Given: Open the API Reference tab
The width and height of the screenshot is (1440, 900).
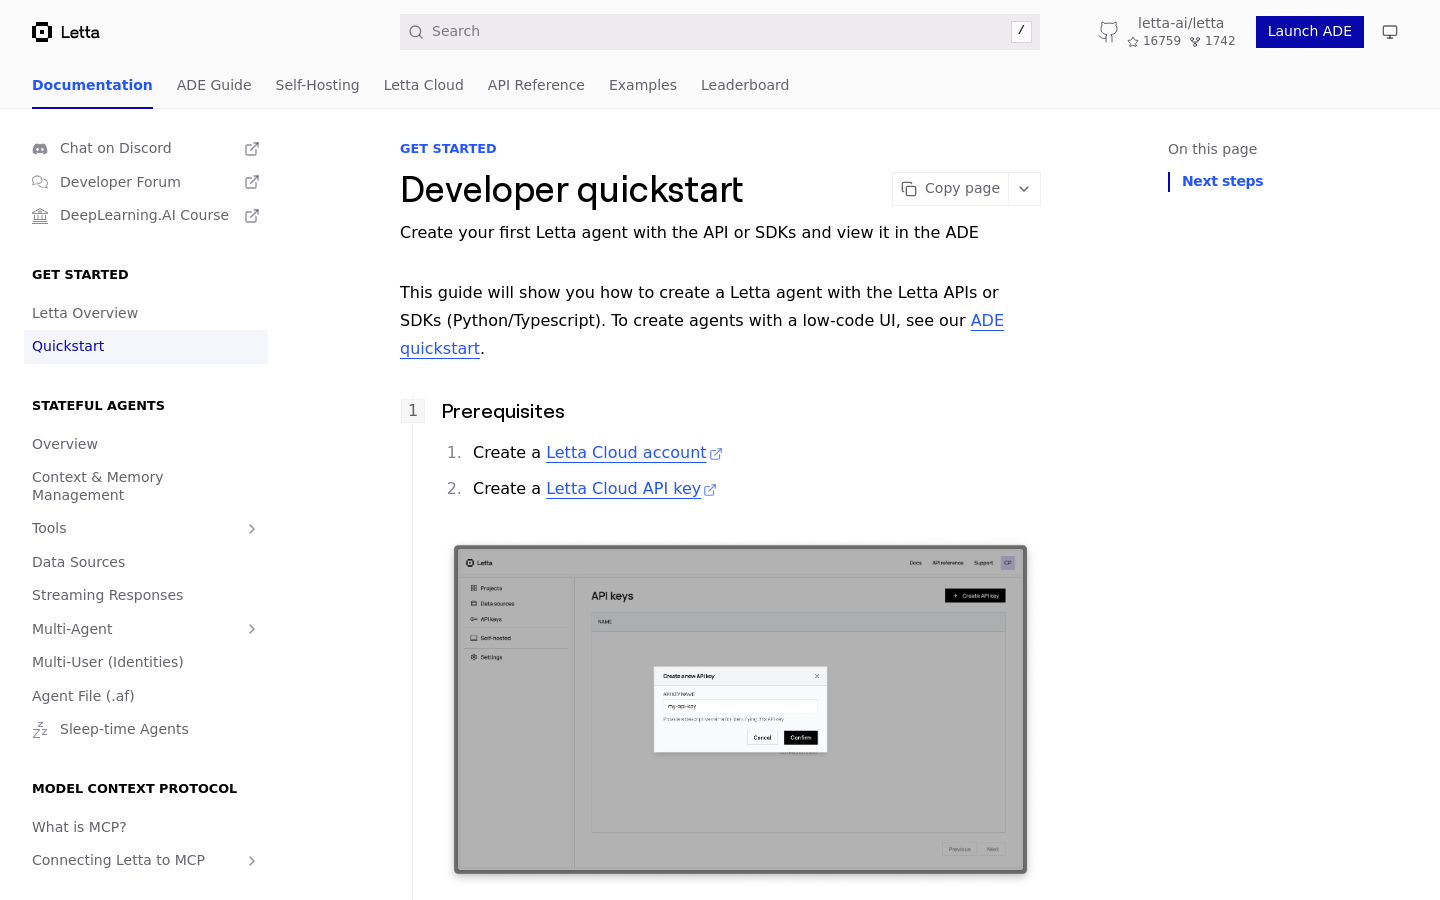Looking at the screenshot, I should point(536,85).
